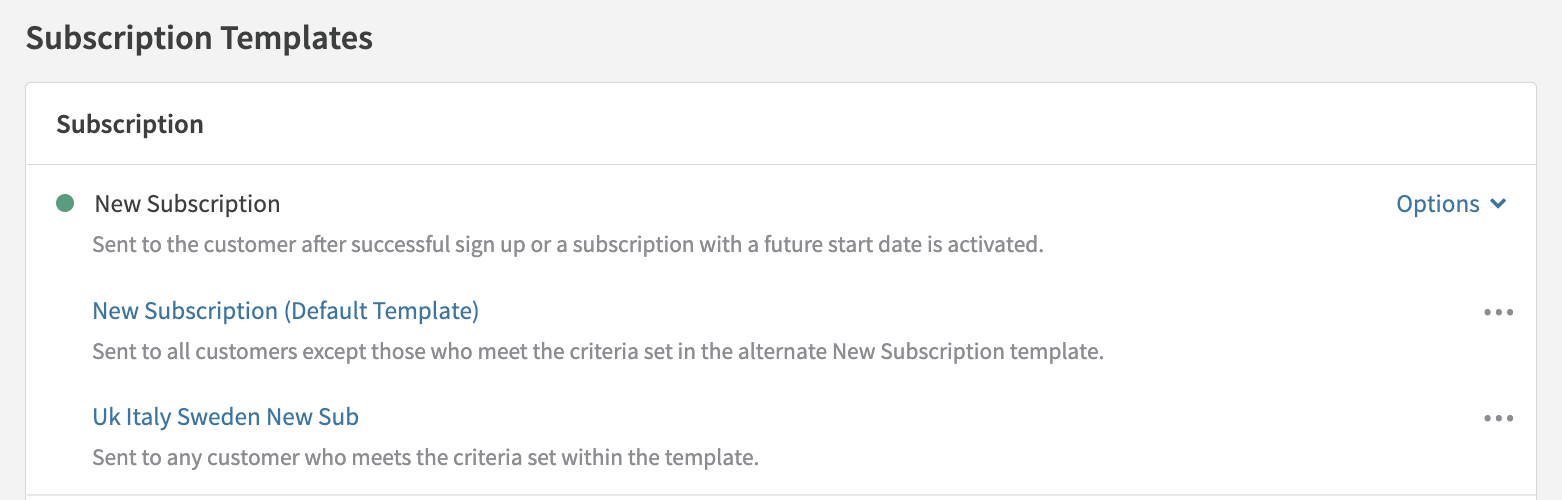The height and width of the screenshot is (500, 1562).
Task: Click the Subscription section header
Action: coord(130,125)
